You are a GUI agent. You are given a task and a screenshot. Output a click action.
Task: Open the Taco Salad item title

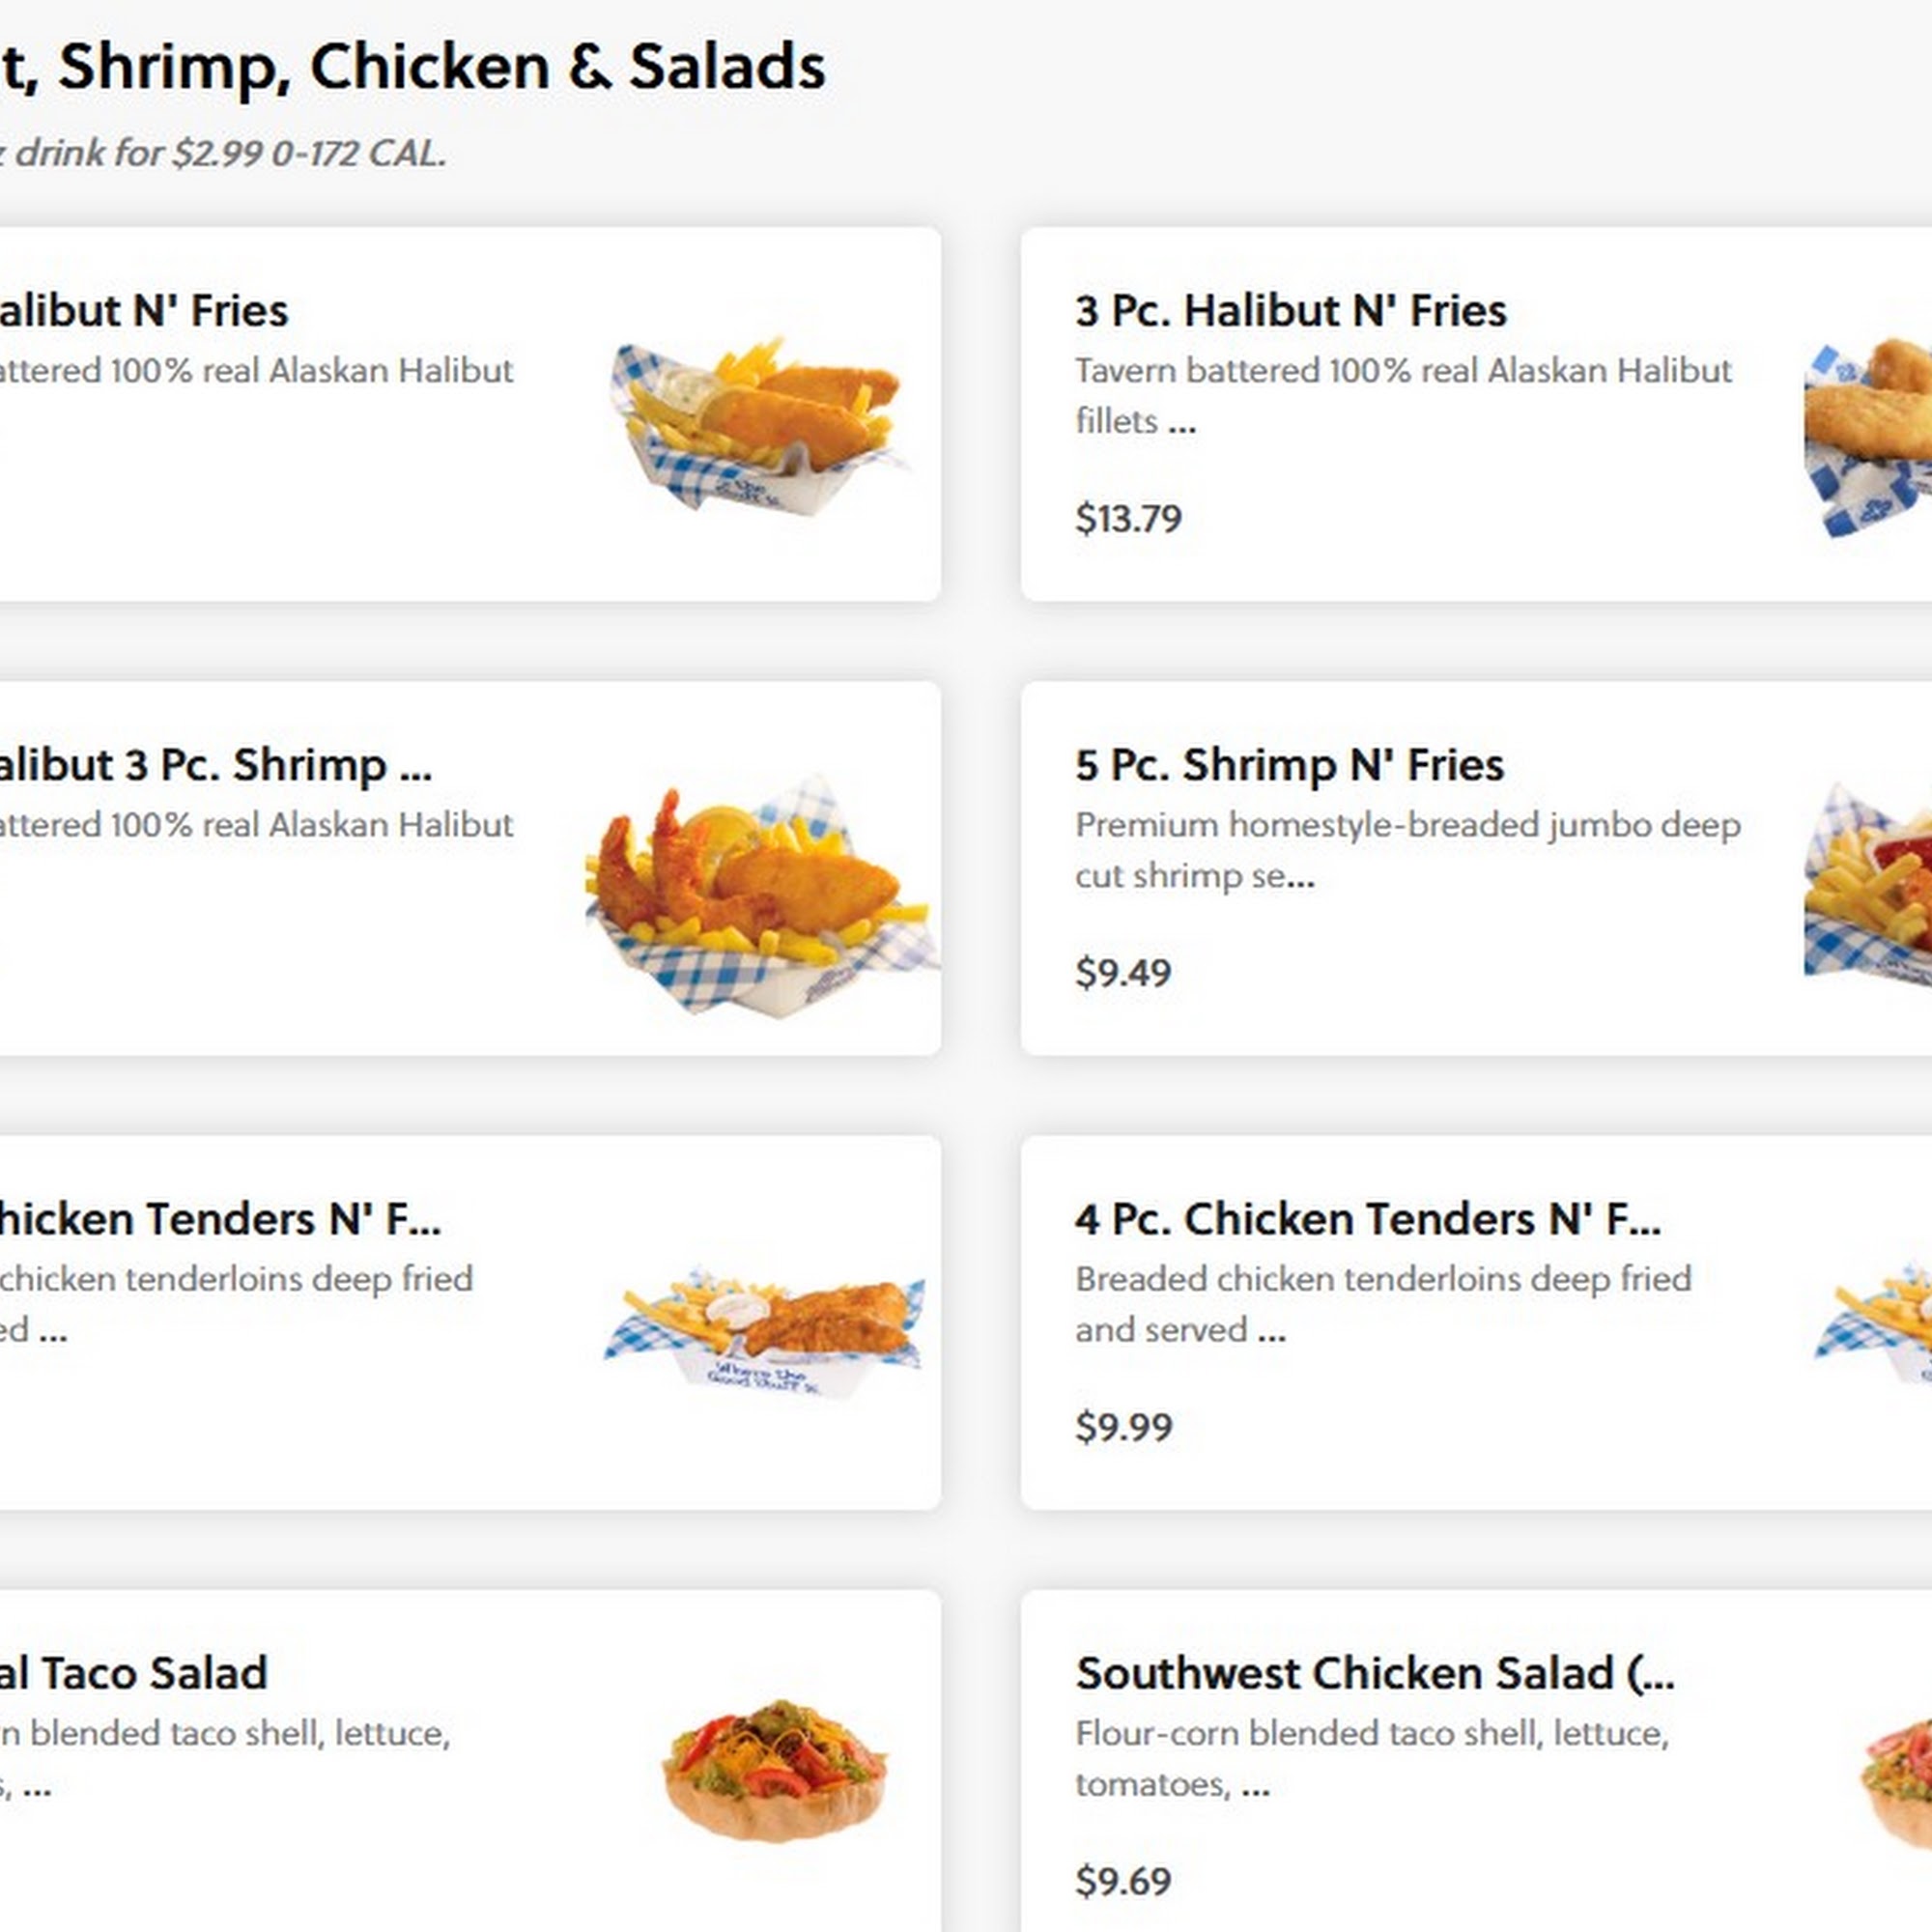[x=133, y=1673]
